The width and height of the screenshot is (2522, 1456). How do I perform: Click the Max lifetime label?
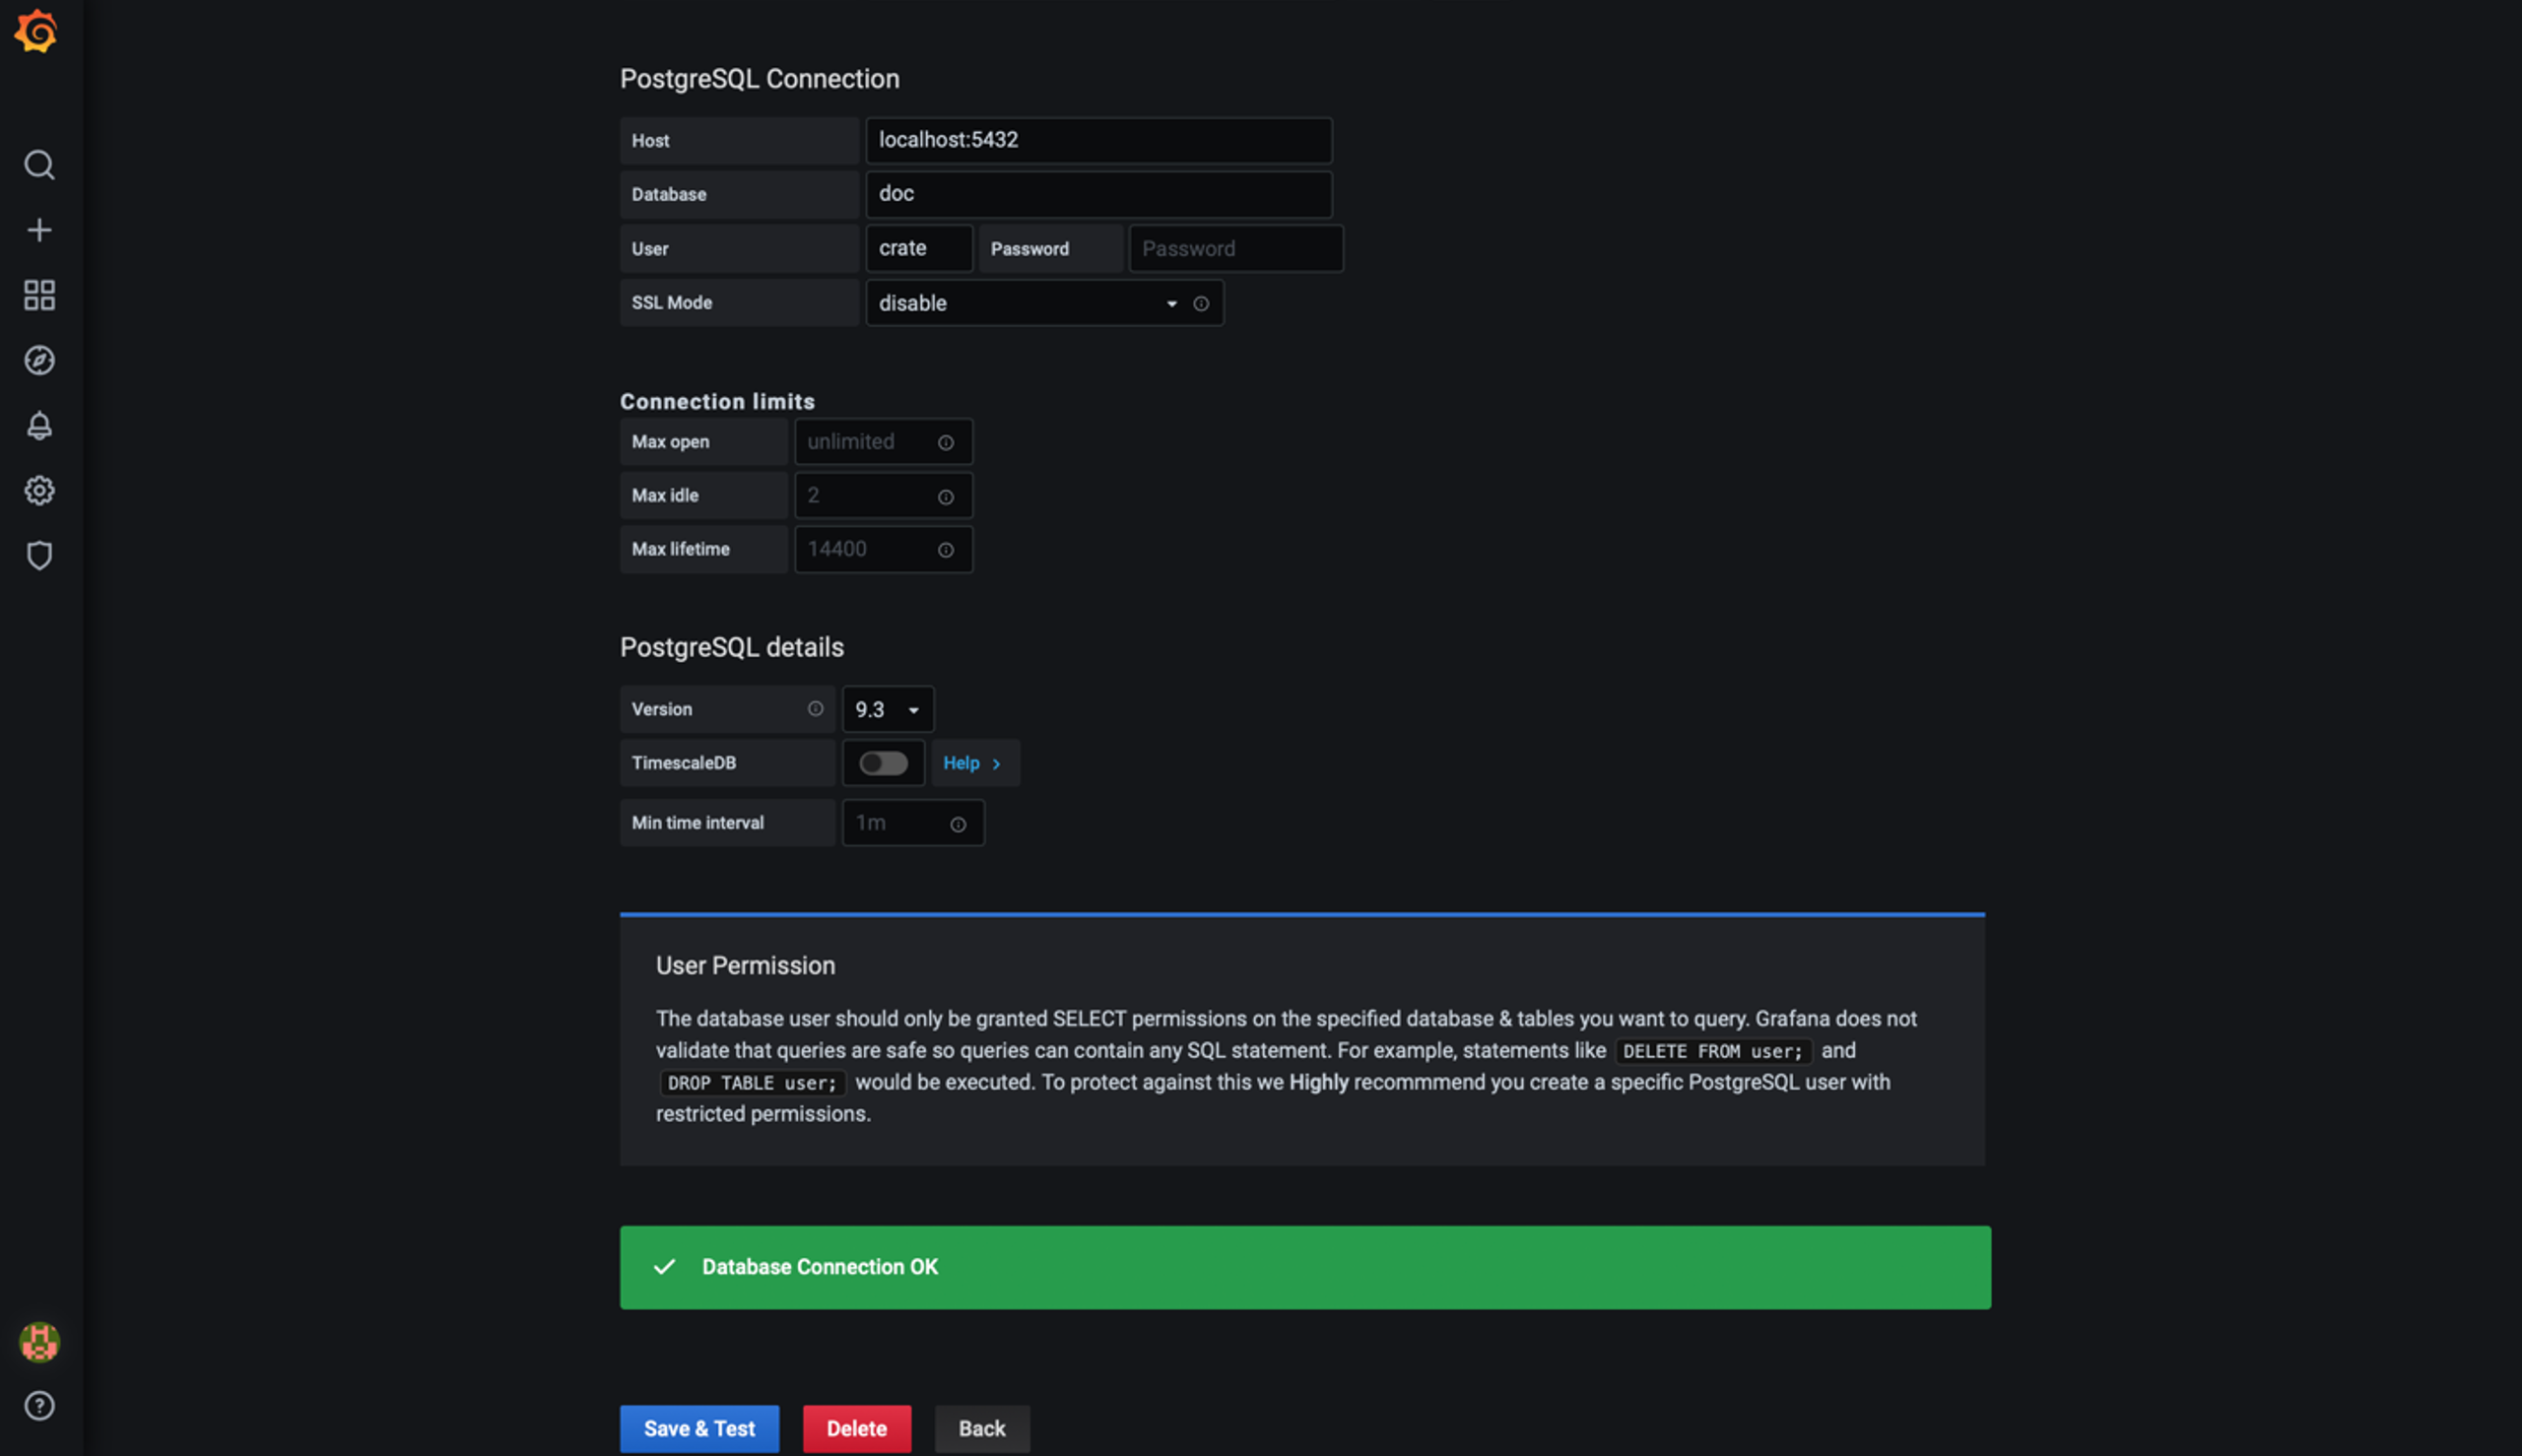(x=680, y=549)
